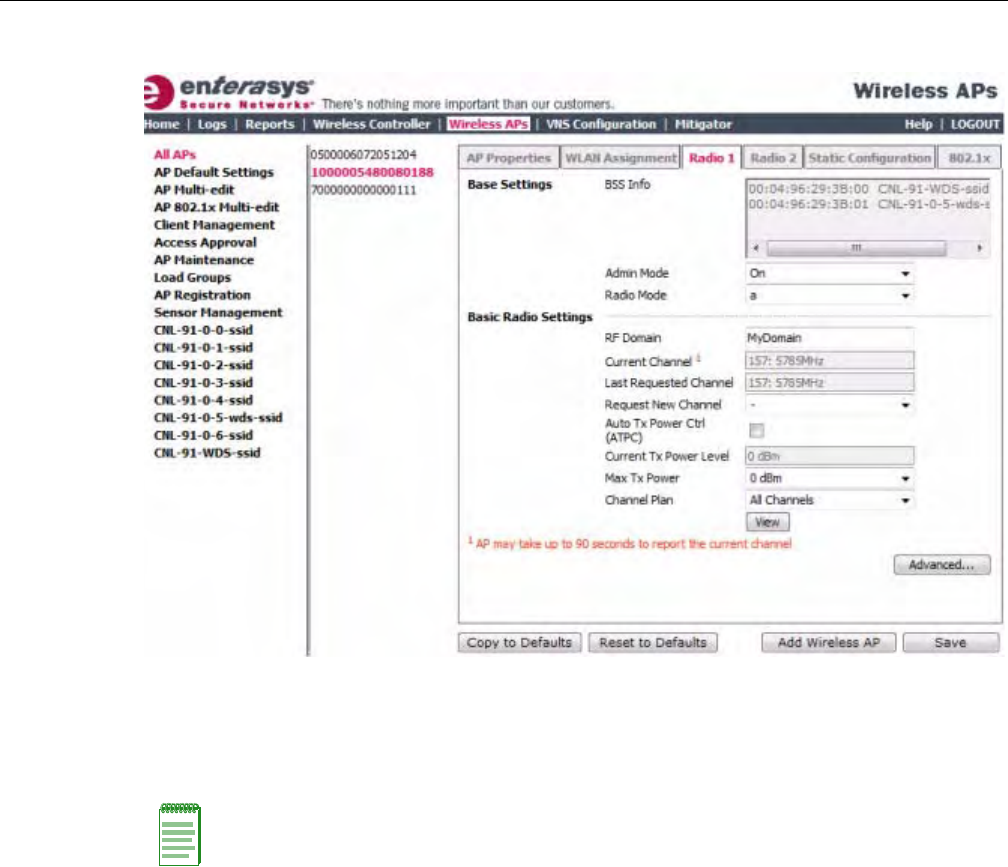Open VNS Configuration menu item
The height and width of the screenshot is (867, 1008).
[601, 124]
